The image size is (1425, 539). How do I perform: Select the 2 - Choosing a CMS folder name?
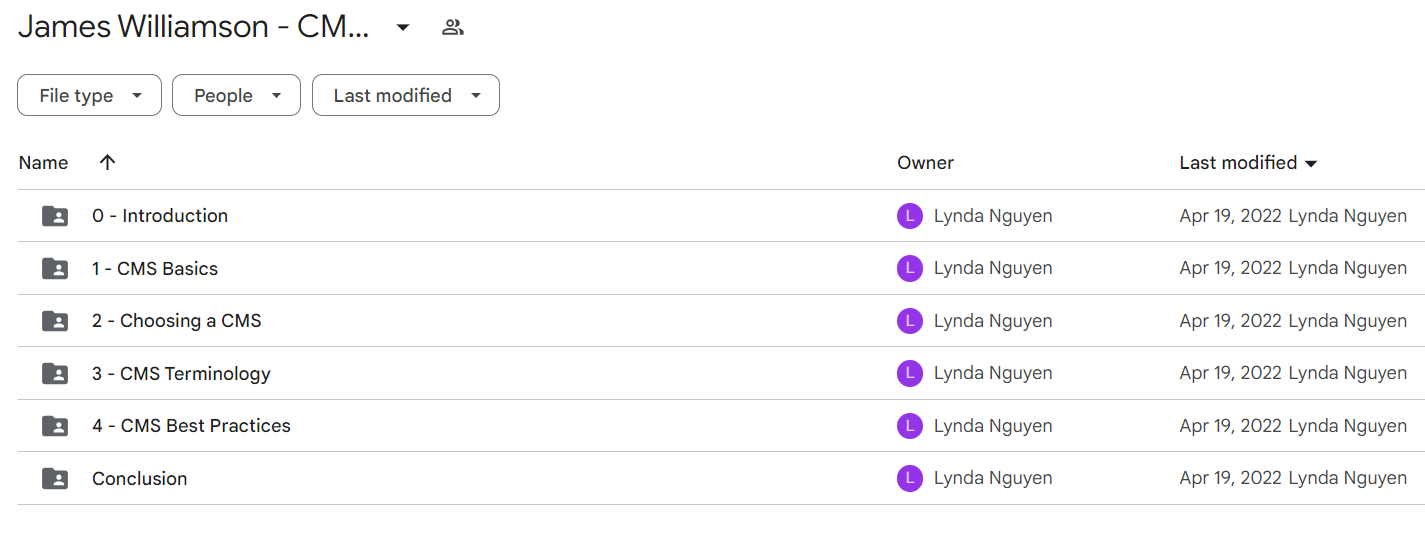(x=177, y=321)
